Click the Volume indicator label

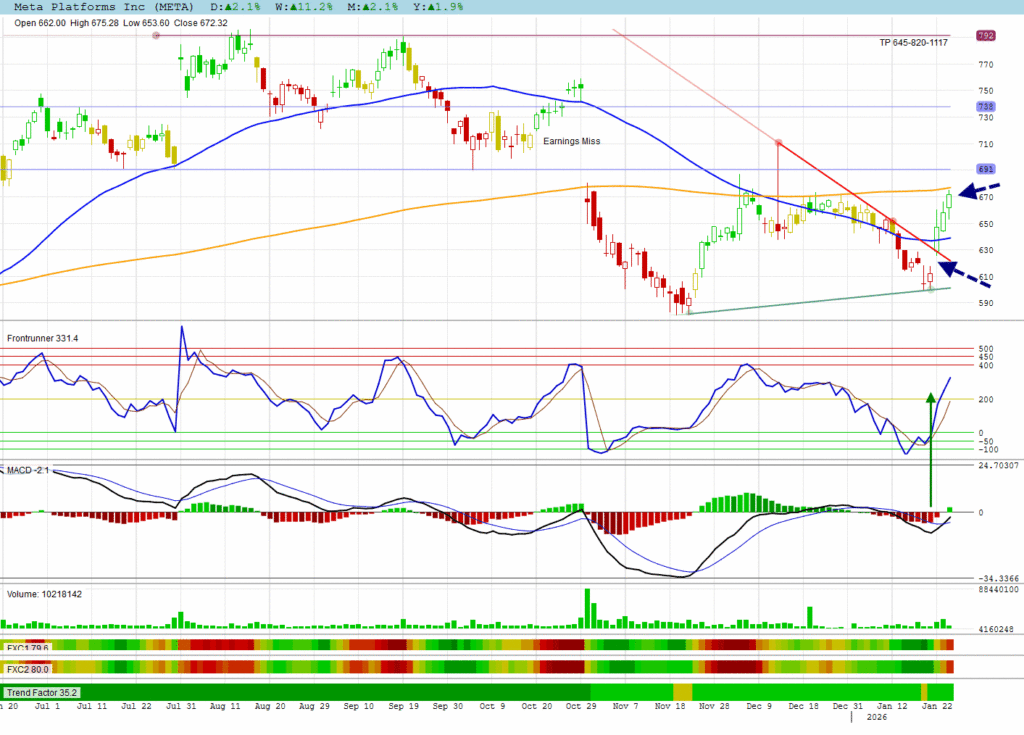tap(45, 593)
